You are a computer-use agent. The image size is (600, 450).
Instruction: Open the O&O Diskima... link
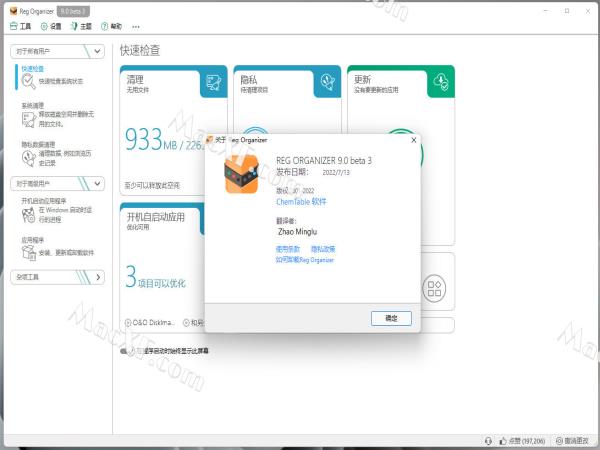tap(150, 323)
